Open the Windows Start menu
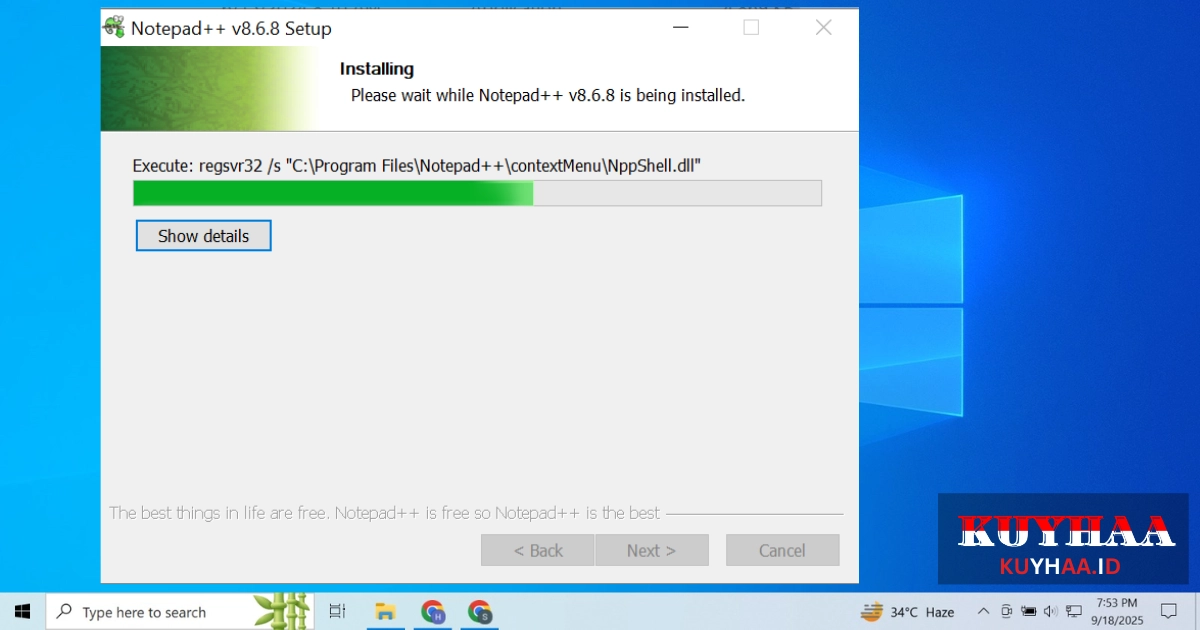 point(22,611)
